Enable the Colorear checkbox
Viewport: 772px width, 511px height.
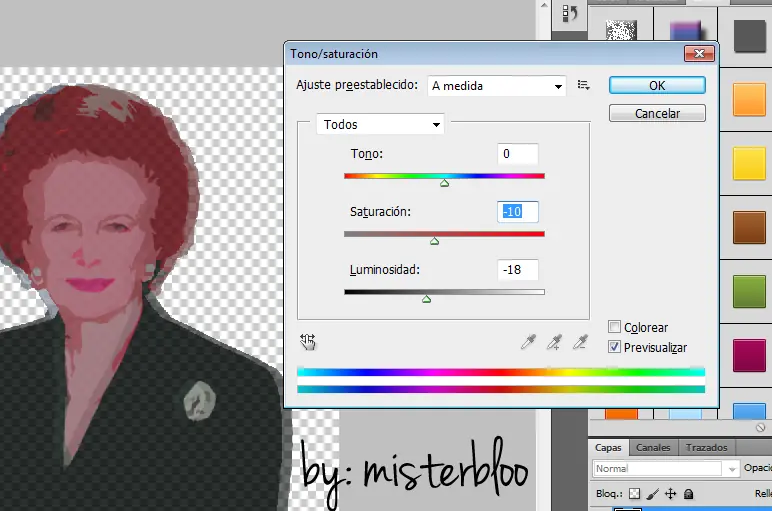pos(614,326)
